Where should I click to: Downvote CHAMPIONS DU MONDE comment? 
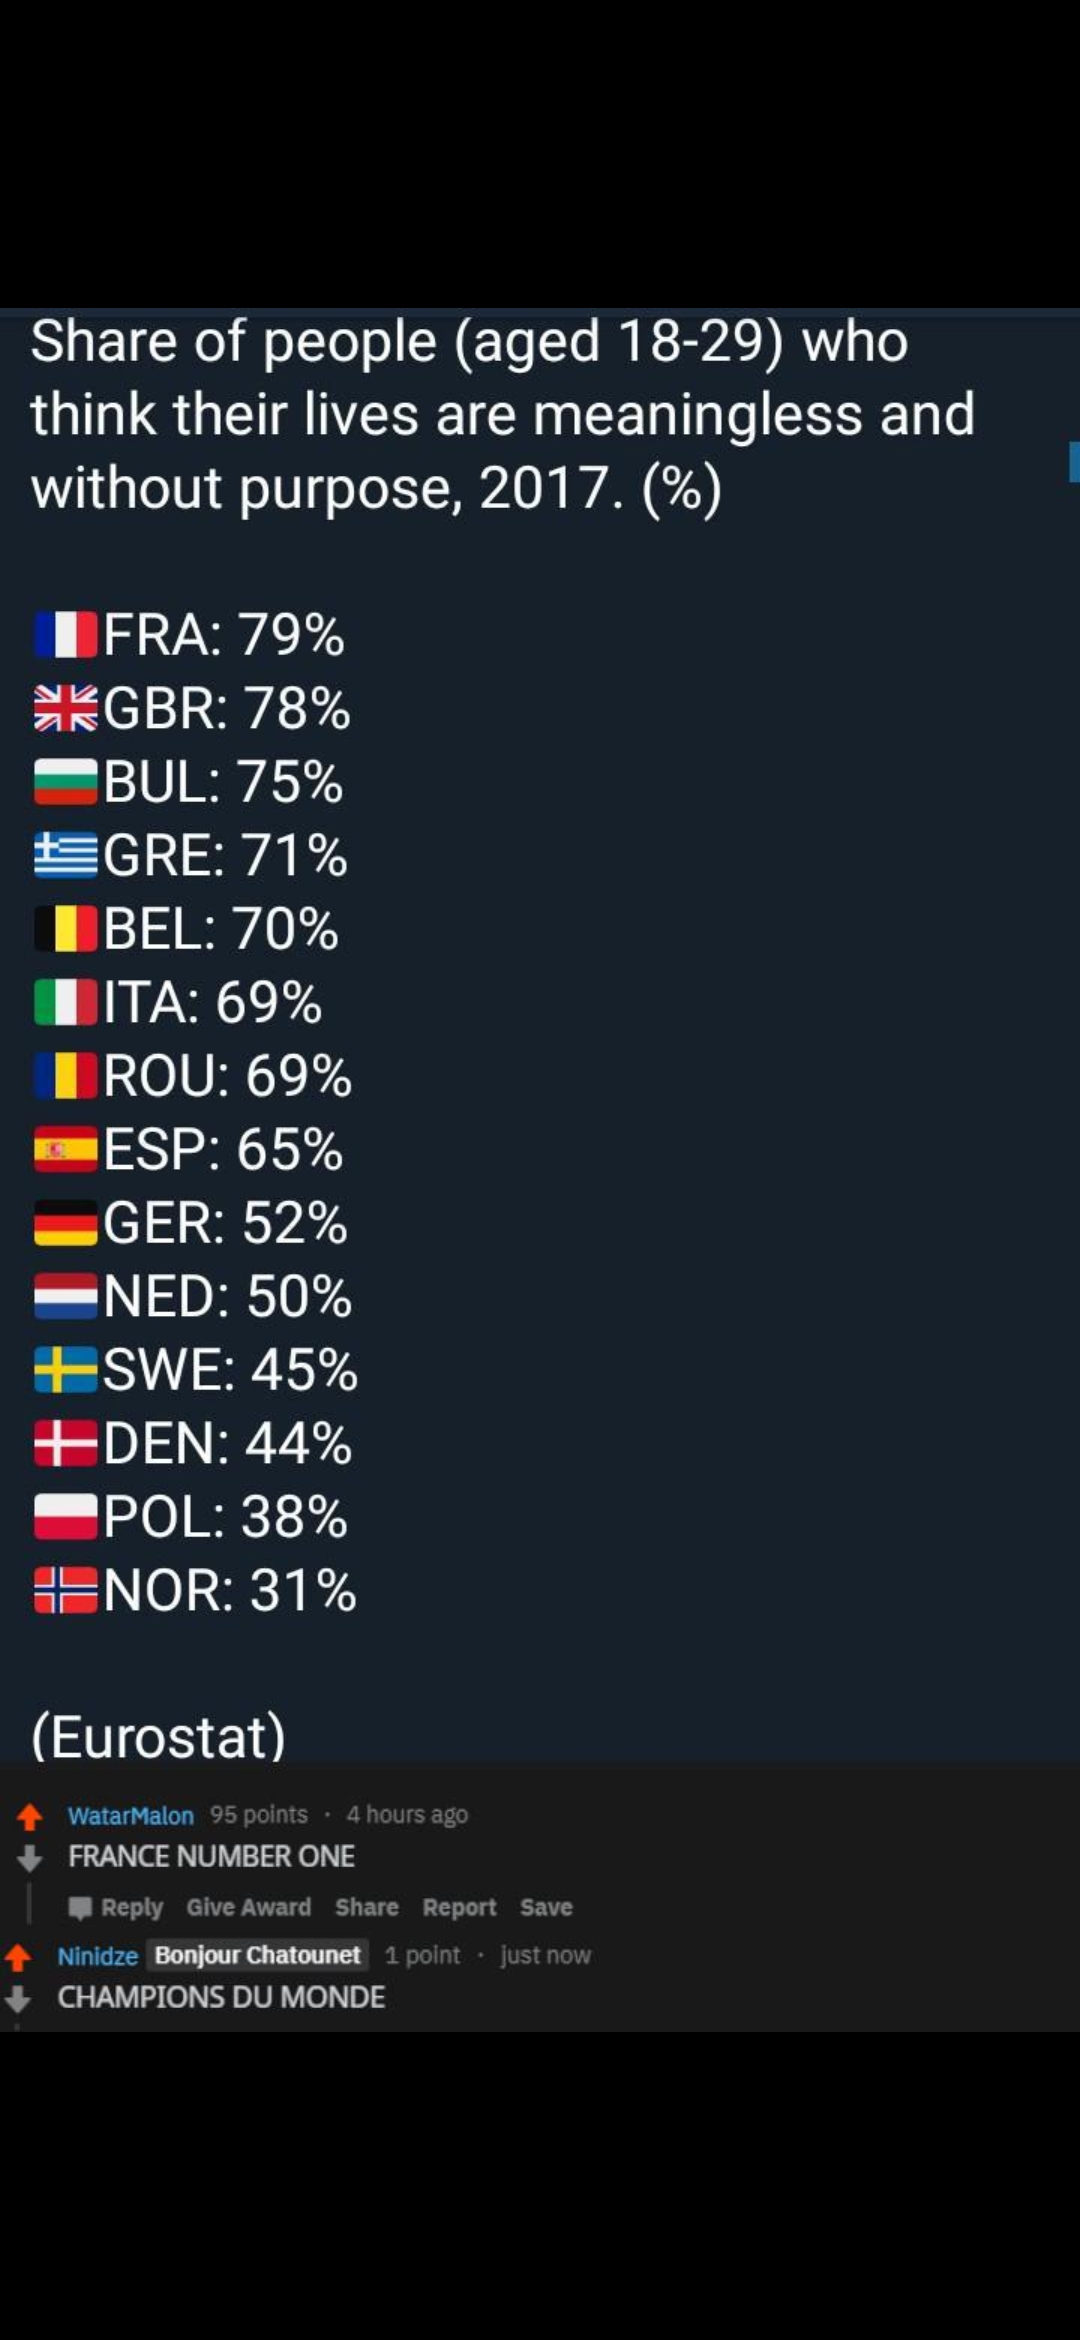pyautogui.click(x=18, y=1998)
